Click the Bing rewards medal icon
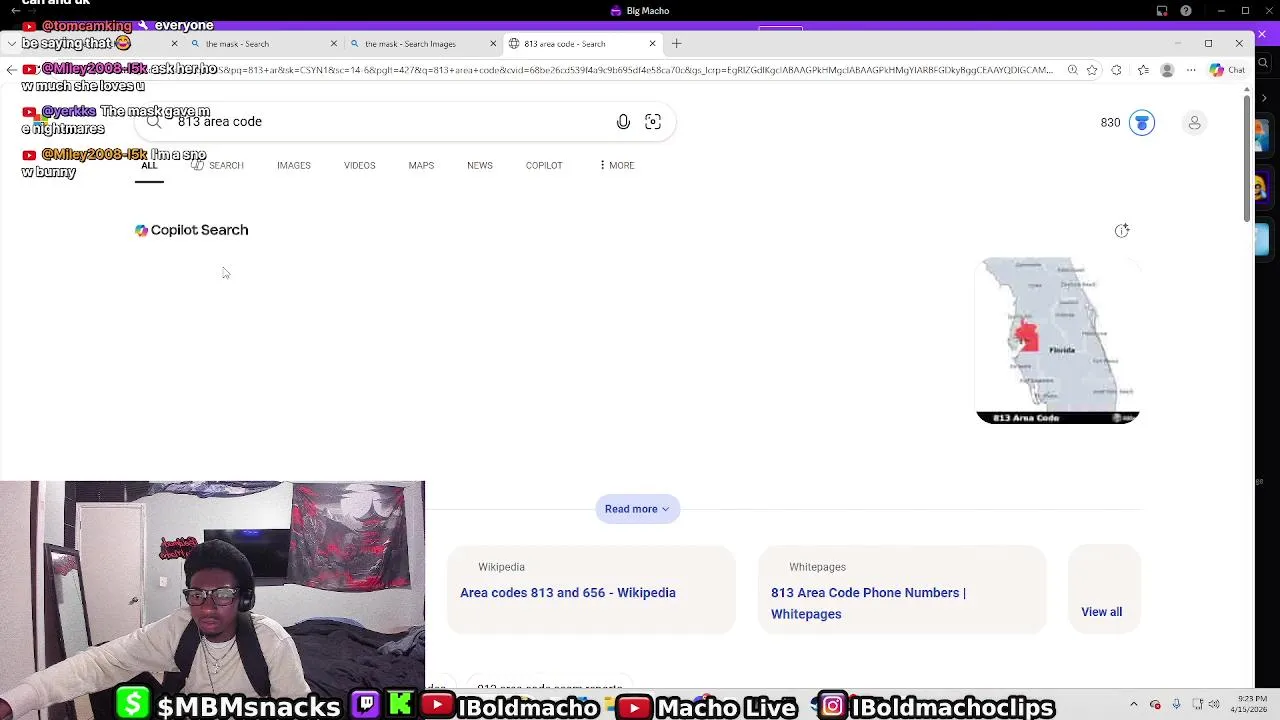Image resolution: width=1280 pixels, height=720 pixels. point(1141,122)
